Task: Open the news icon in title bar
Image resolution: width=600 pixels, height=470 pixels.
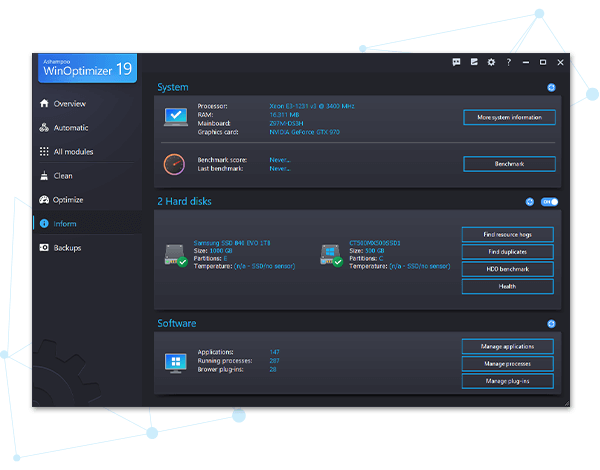Action: [474, 62]
